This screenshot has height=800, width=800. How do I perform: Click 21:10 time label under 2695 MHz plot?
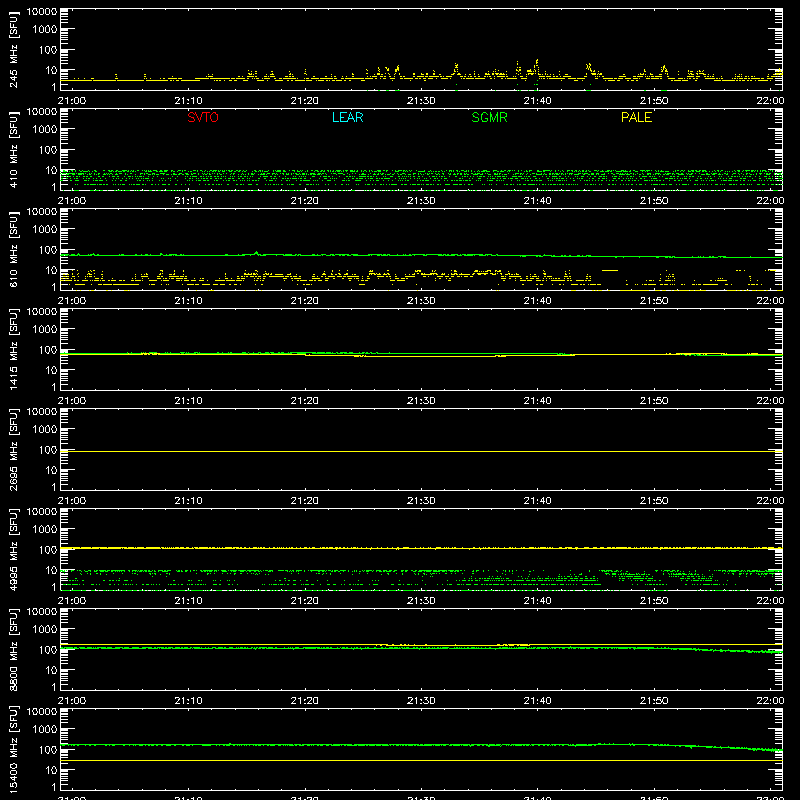188,501
